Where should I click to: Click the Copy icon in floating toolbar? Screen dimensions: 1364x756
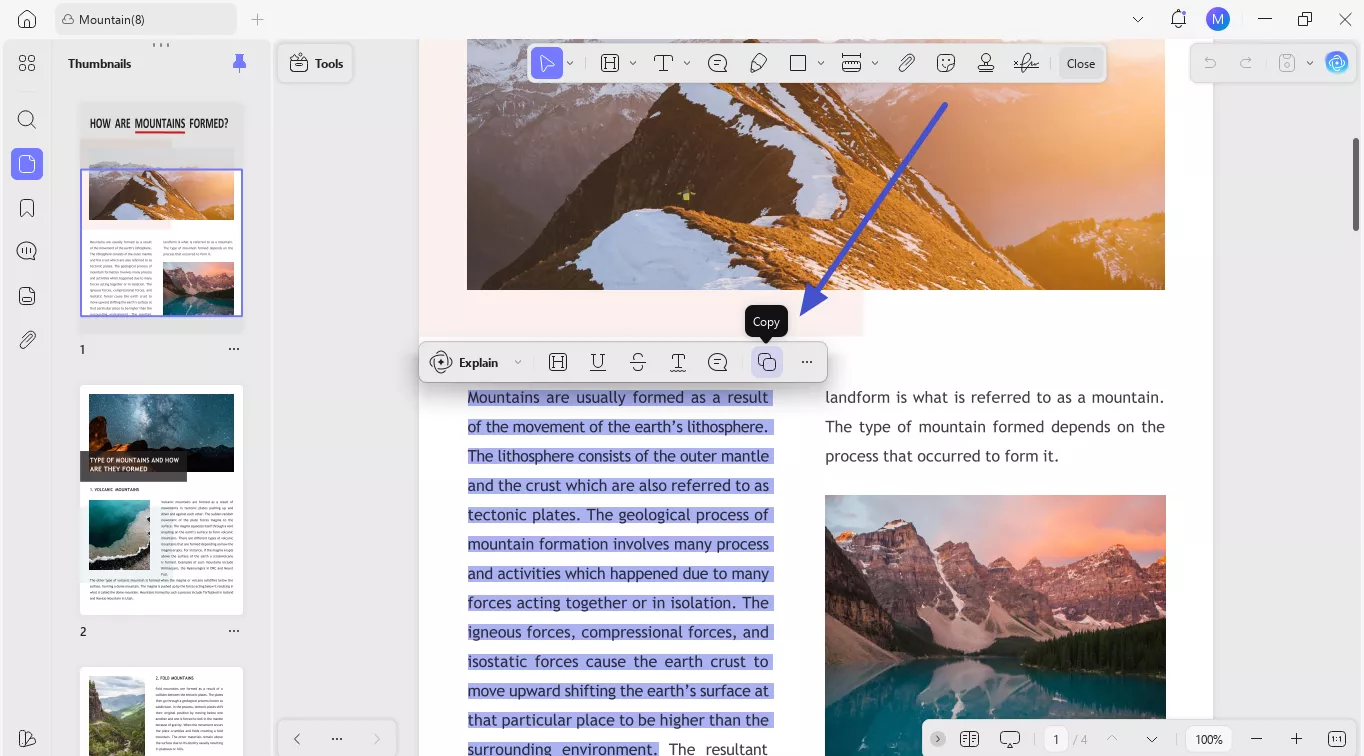point(767,362)
